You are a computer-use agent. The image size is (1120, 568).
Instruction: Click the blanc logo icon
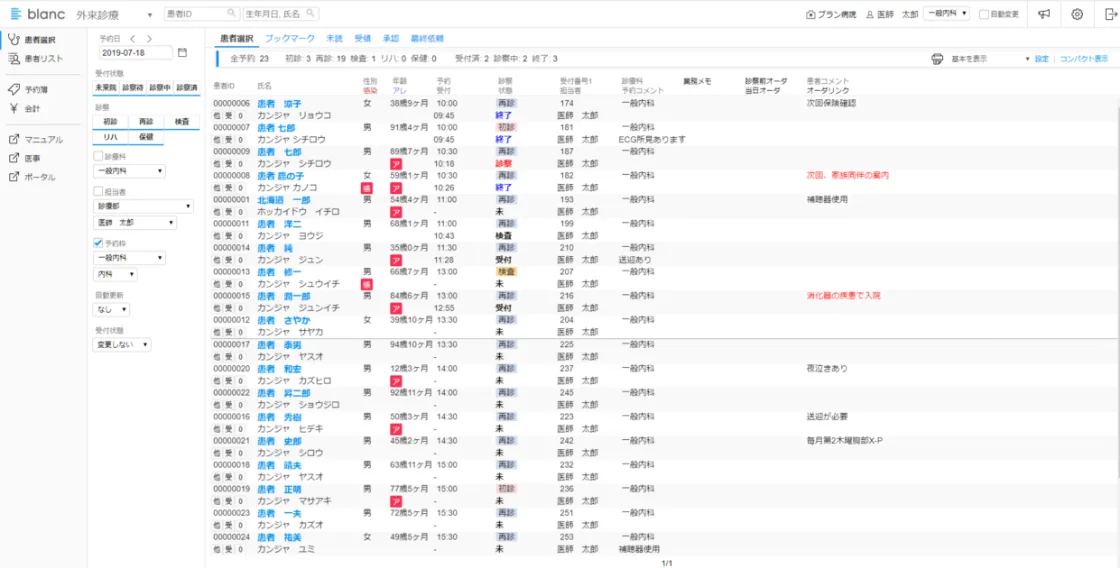(x=16, y=14)
